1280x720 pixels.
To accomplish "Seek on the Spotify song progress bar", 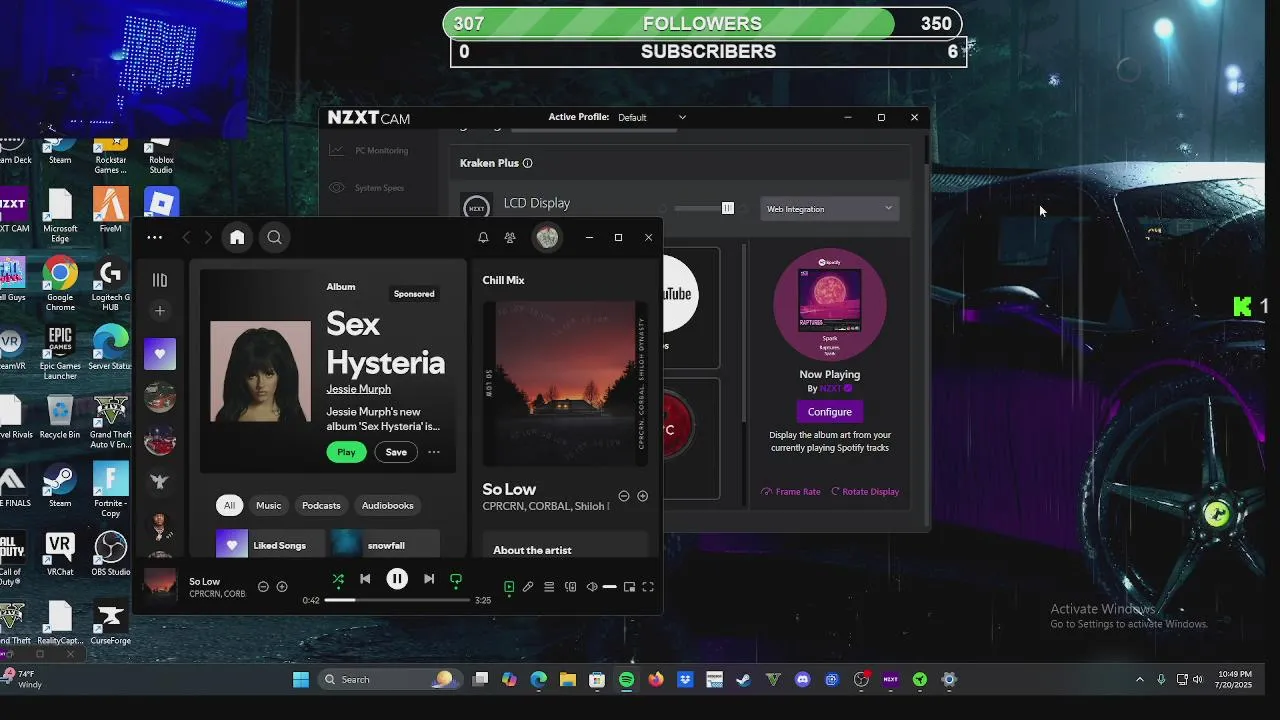I will point(397,600).
